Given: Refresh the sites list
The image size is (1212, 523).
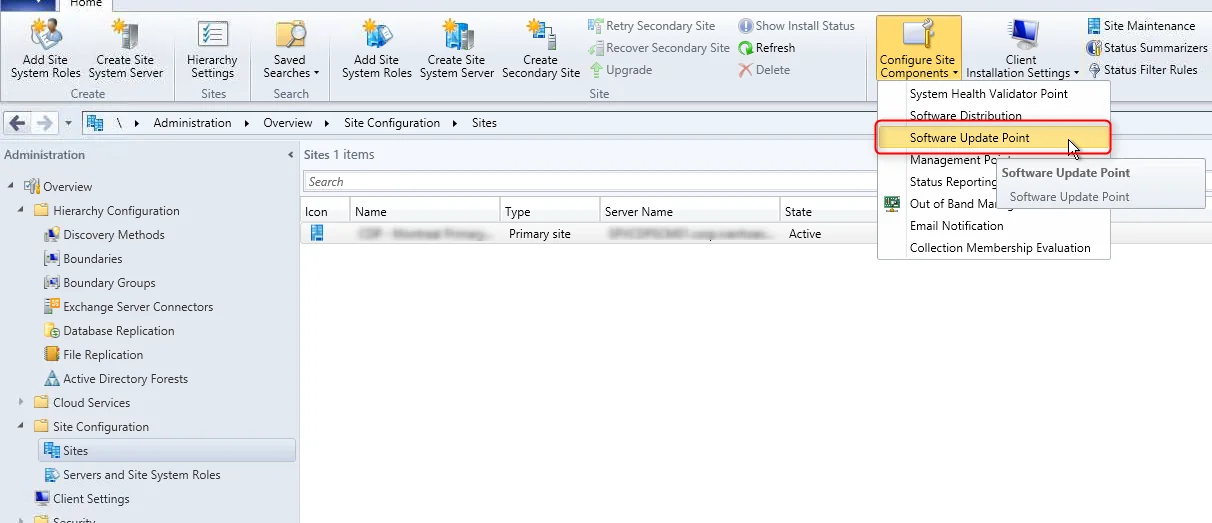Looking at the screenshot, I should tap(767, 48).
